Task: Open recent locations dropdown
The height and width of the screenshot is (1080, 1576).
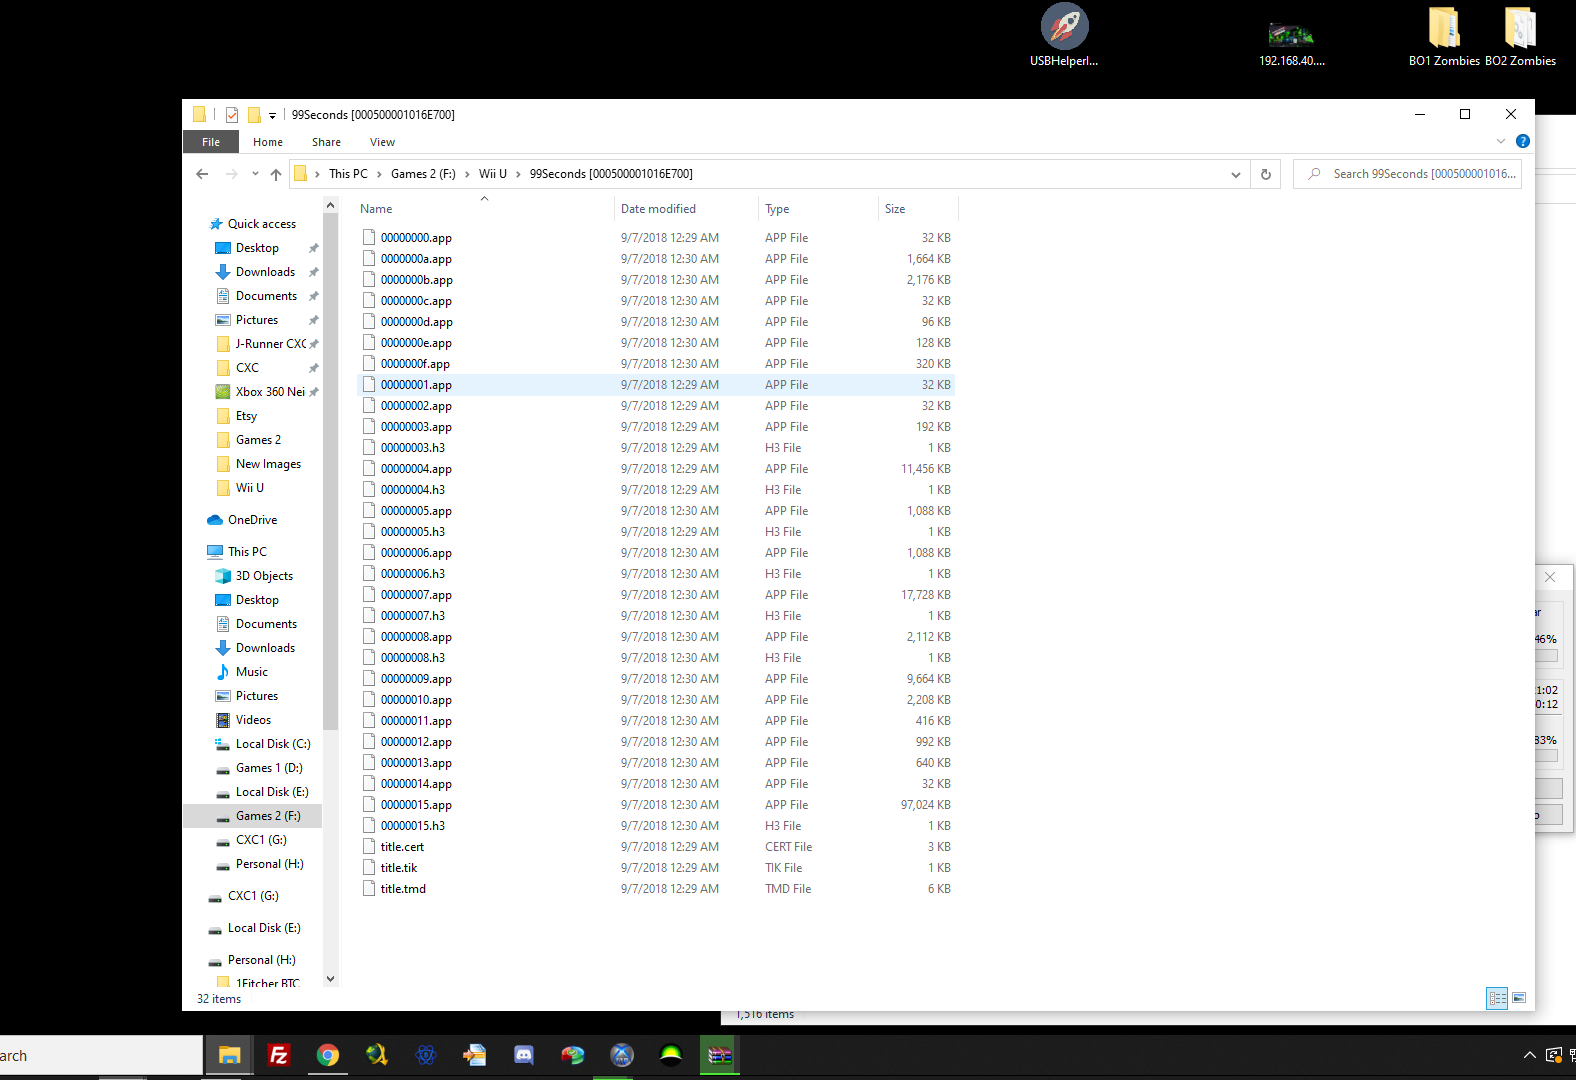Action: click(255, 174)
